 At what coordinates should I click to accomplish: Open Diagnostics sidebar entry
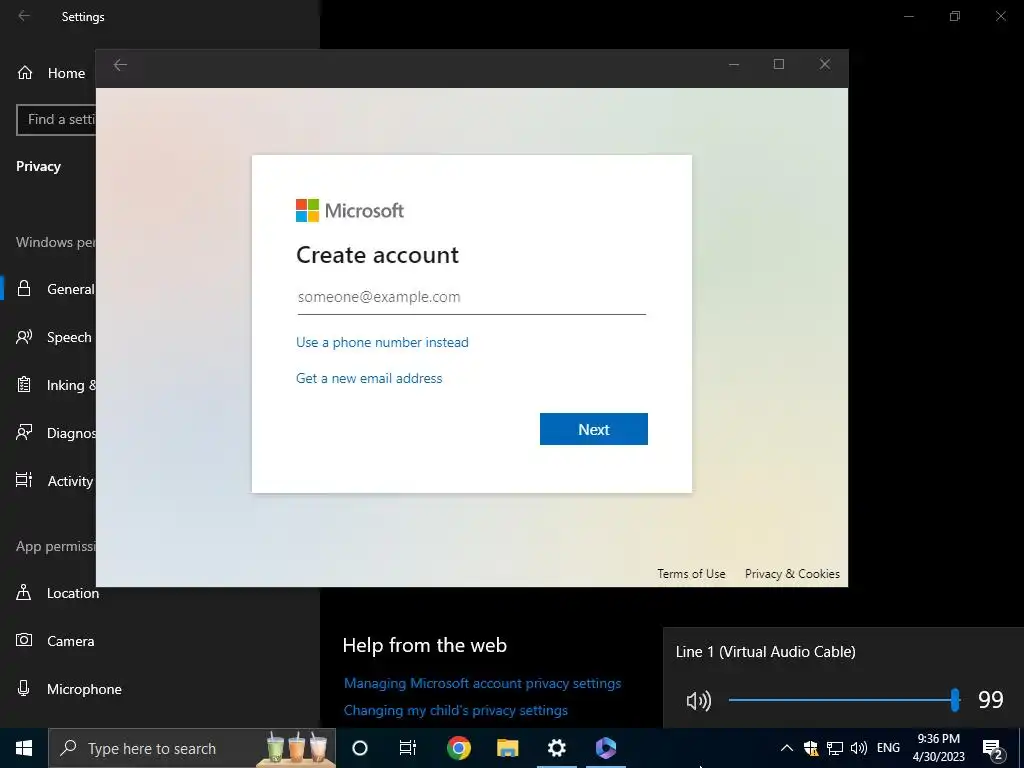(54, 433)
